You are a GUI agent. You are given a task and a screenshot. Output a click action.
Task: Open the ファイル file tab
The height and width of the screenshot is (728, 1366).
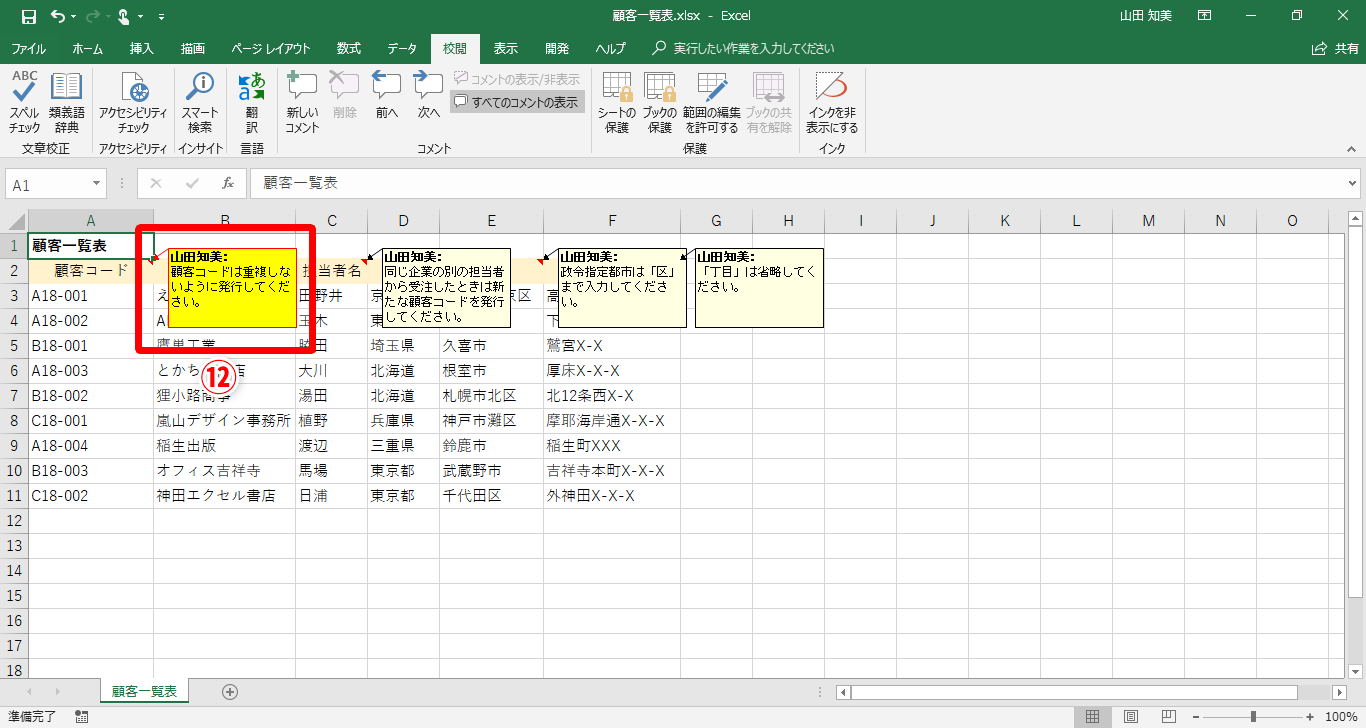[28, 49]
